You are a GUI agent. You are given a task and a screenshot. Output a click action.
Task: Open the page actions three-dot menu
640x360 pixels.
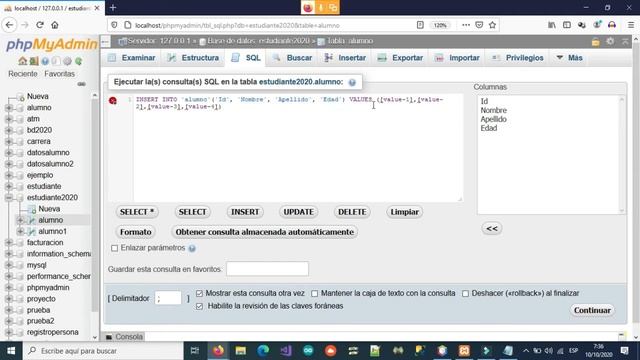coord(466,25)
